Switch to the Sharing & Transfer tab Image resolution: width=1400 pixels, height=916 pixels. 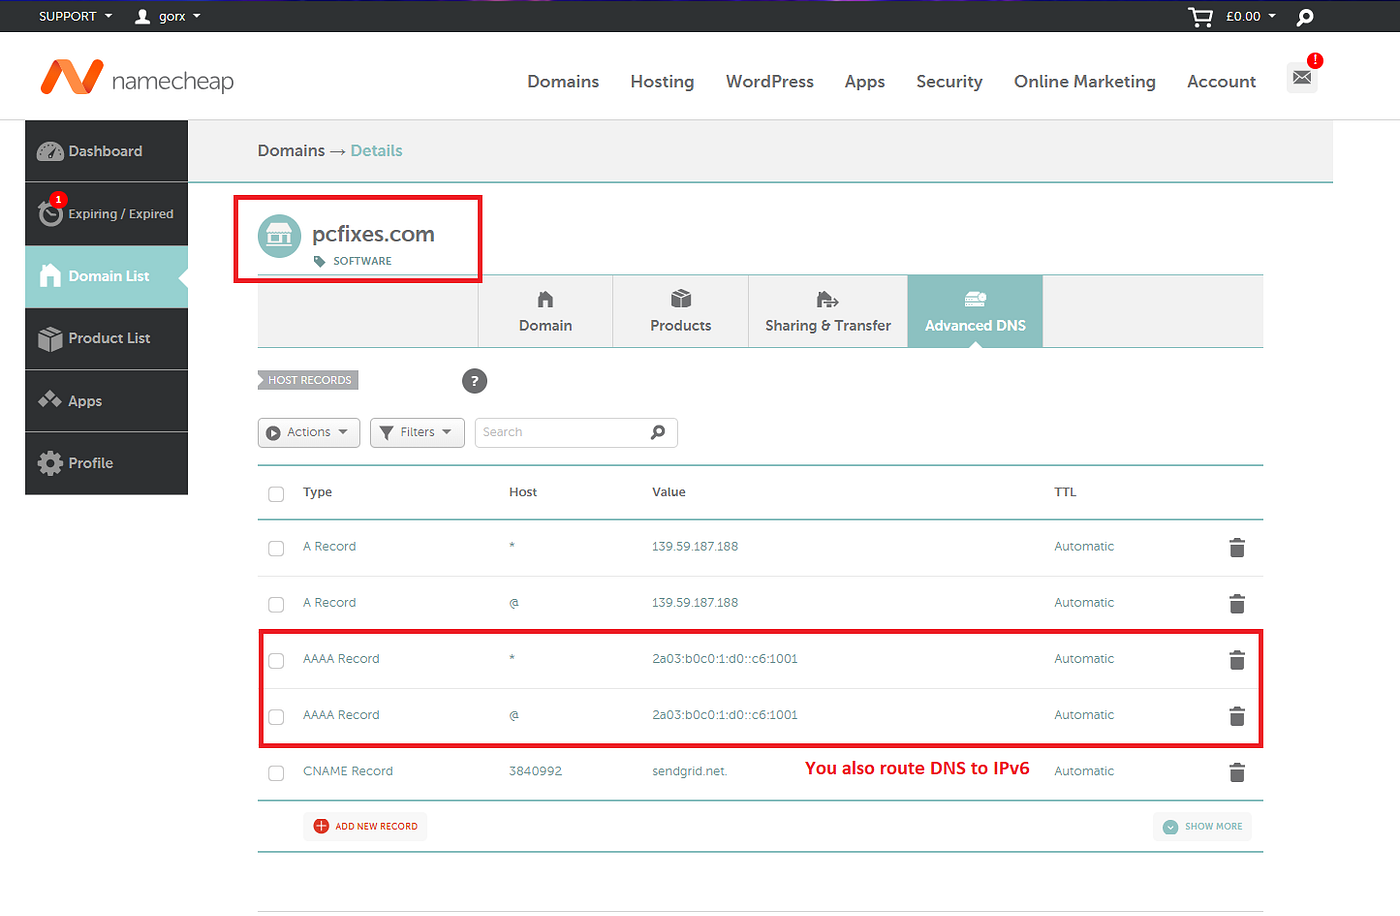(828, 312)
